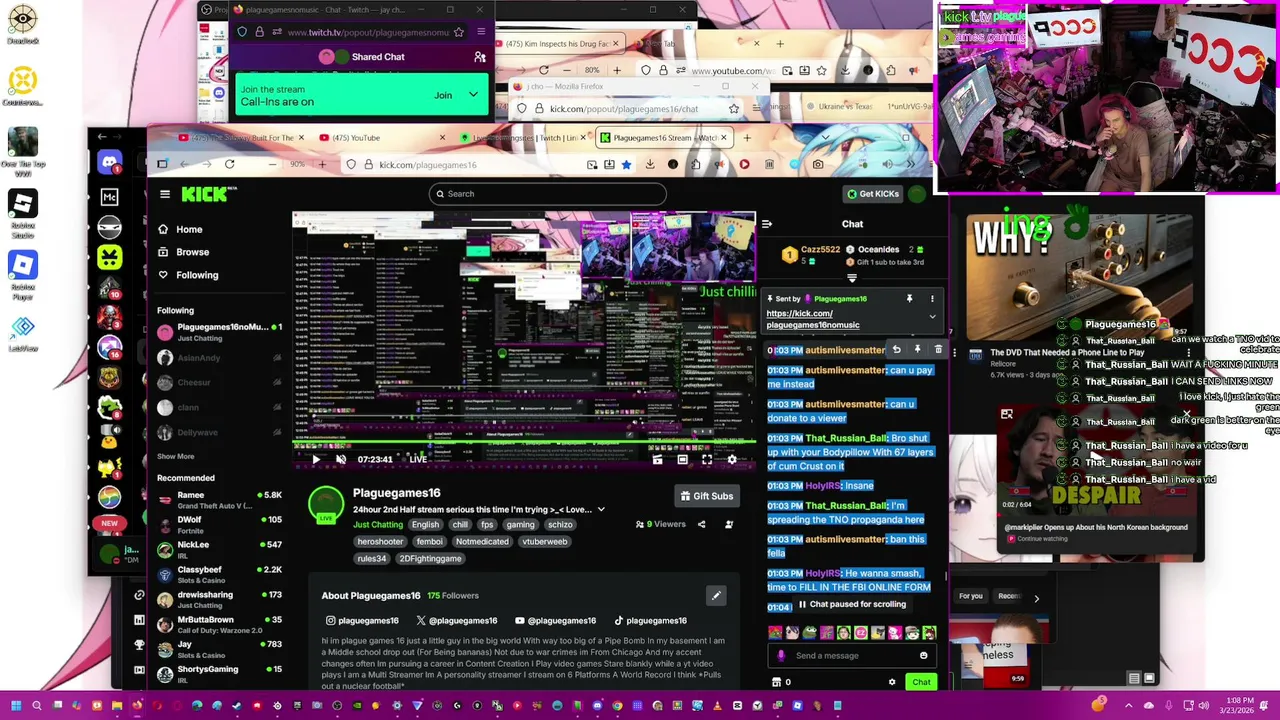Open the player settings gear
1280x720 pixels.
[732, 459]
